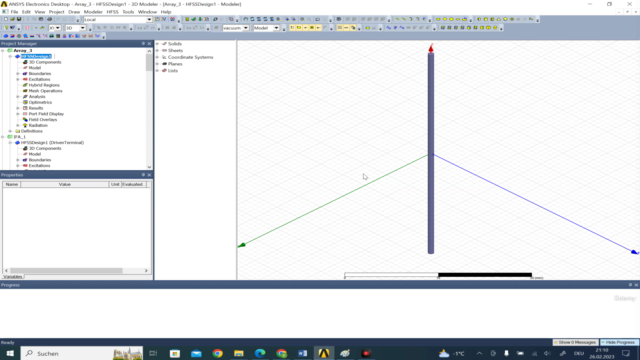Open the HFSS menu
The height and width of the screenshot is (360, 640).
click(112, 12)
